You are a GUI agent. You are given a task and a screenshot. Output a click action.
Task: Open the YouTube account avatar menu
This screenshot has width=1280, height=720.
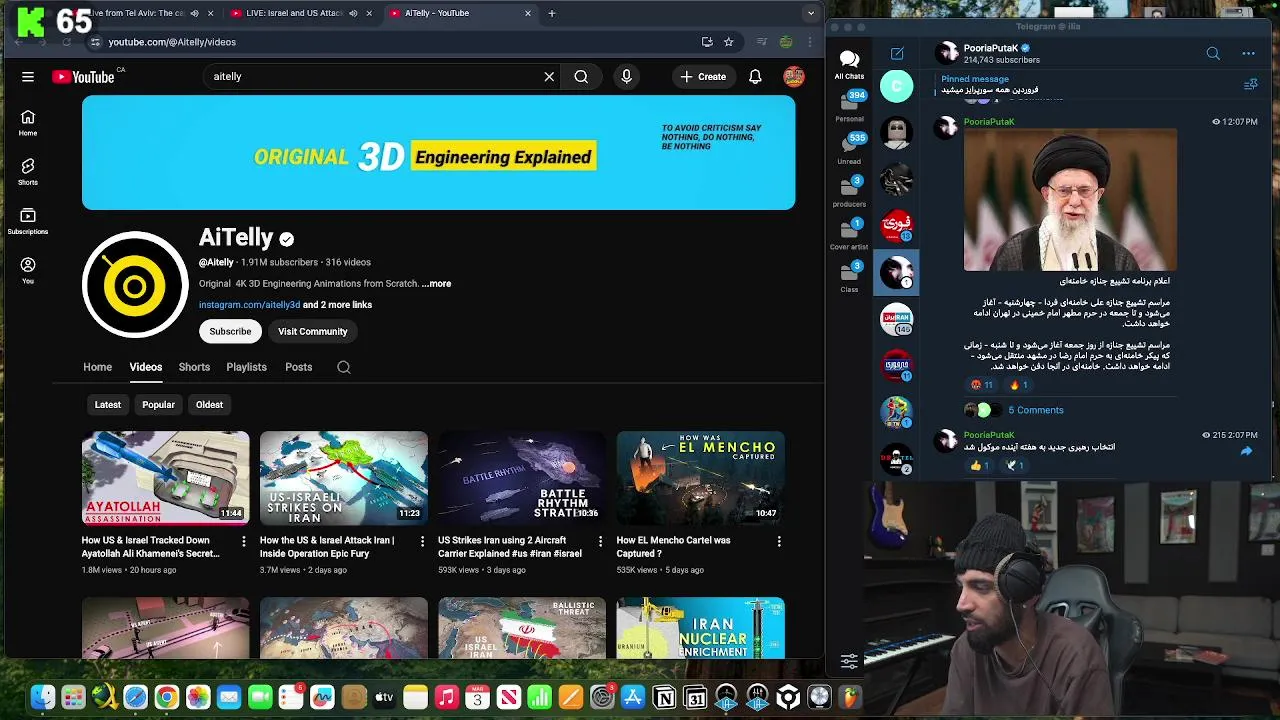click(794, 76)
